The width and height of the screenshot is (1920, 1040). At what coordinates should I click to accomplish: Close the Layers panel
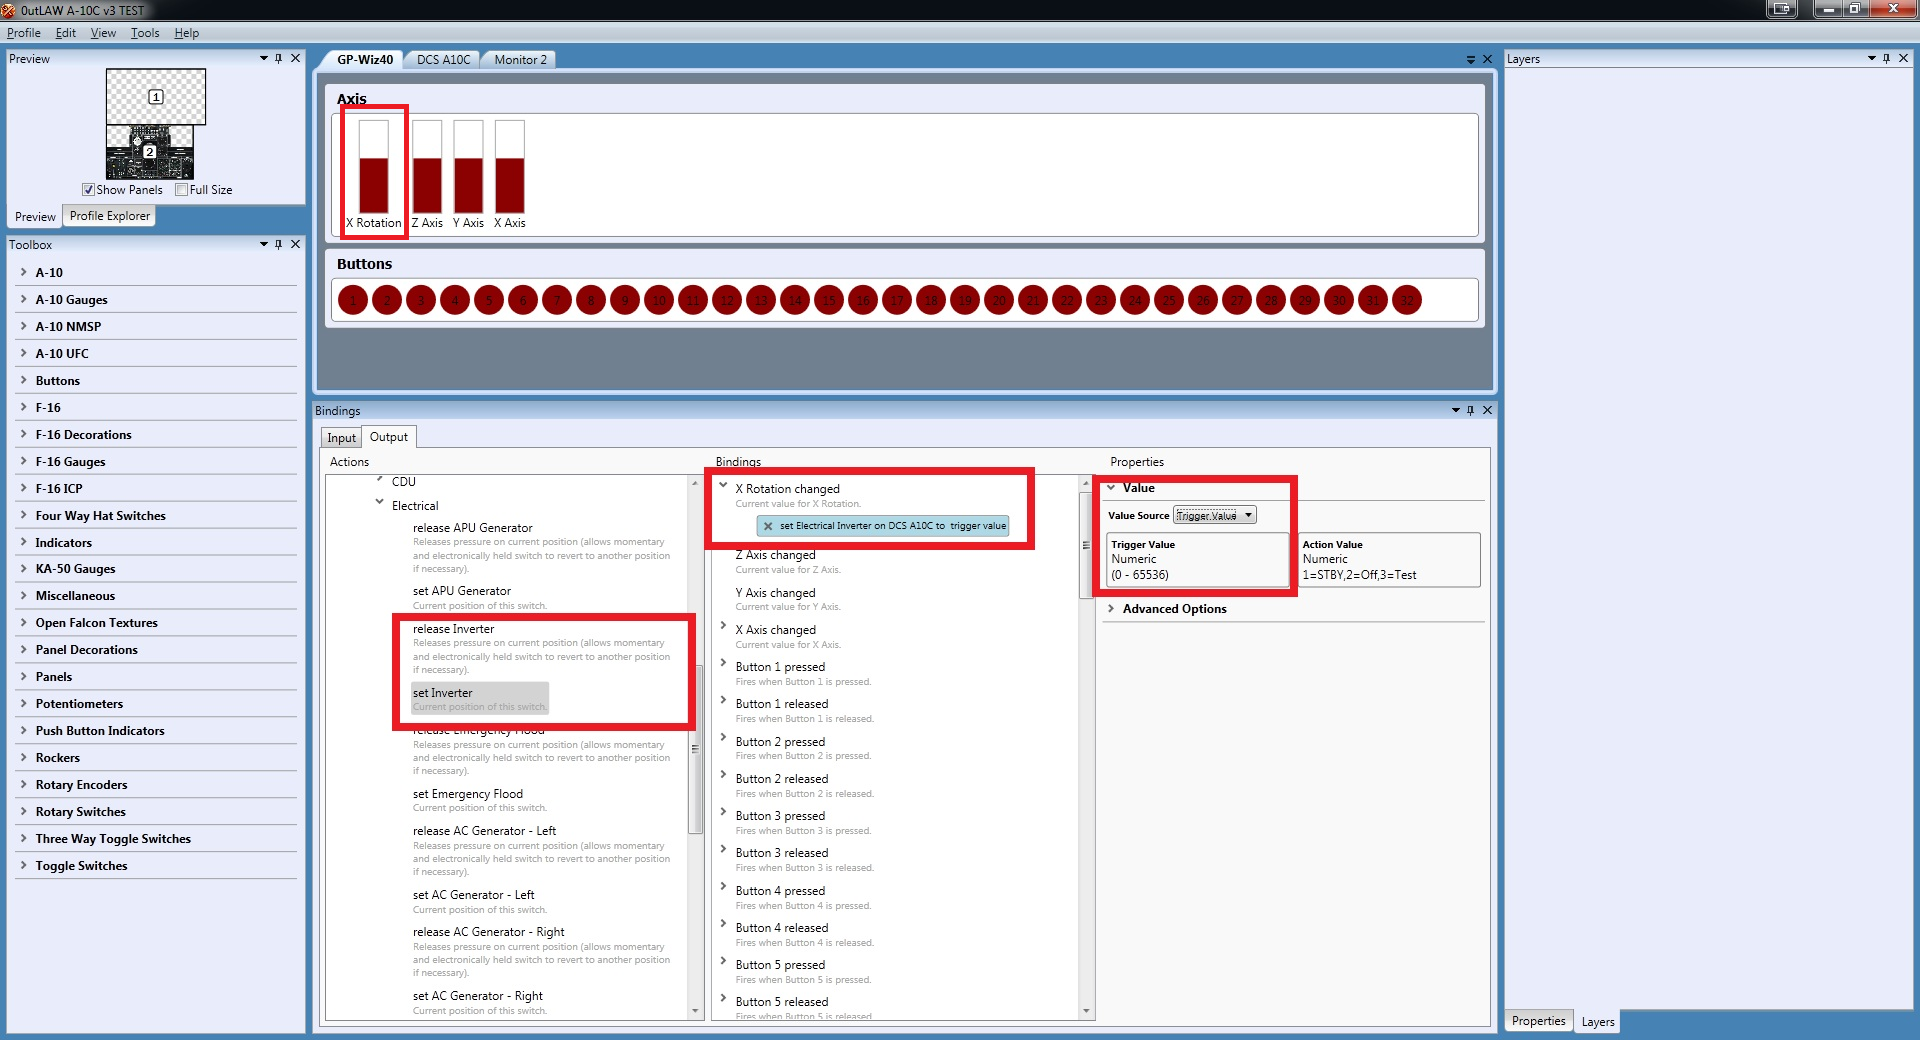[x=1903, y=58]
